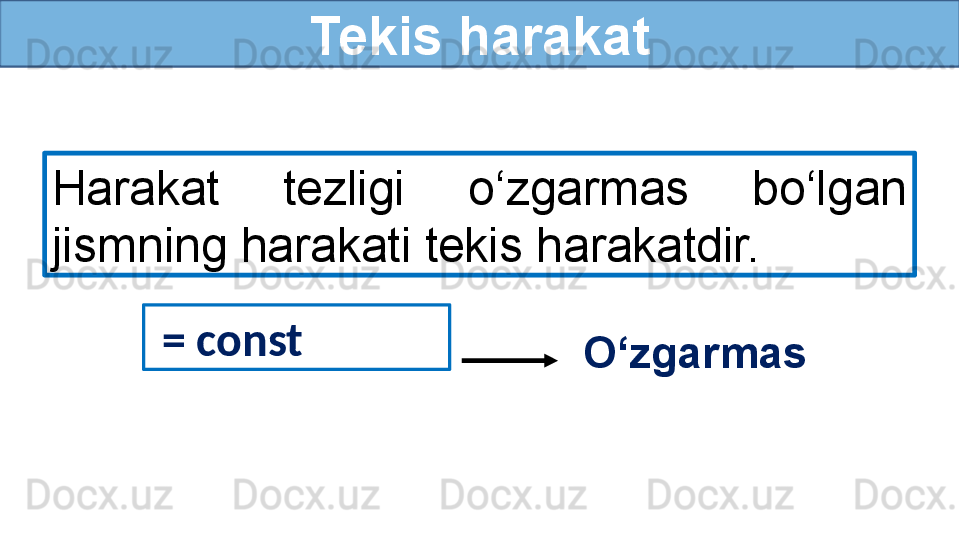
Task: Click the word "tezligi" in the definition
Action: 343,189
